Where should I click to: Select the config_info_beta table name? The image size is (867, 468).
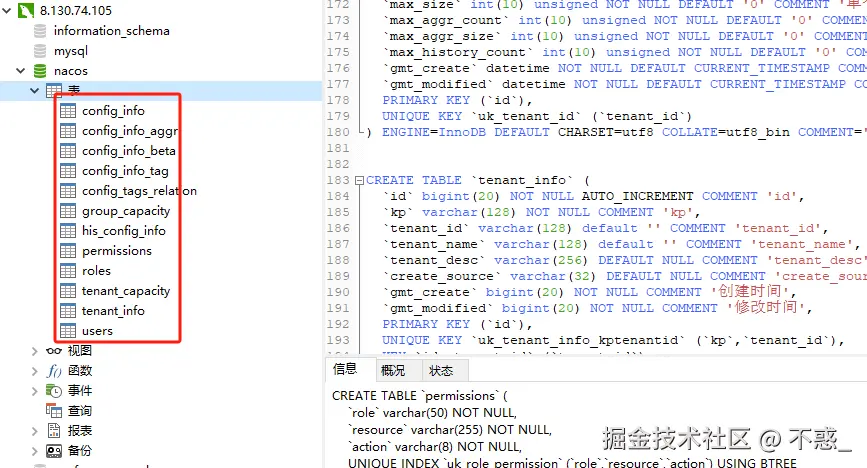pos(129,151)
